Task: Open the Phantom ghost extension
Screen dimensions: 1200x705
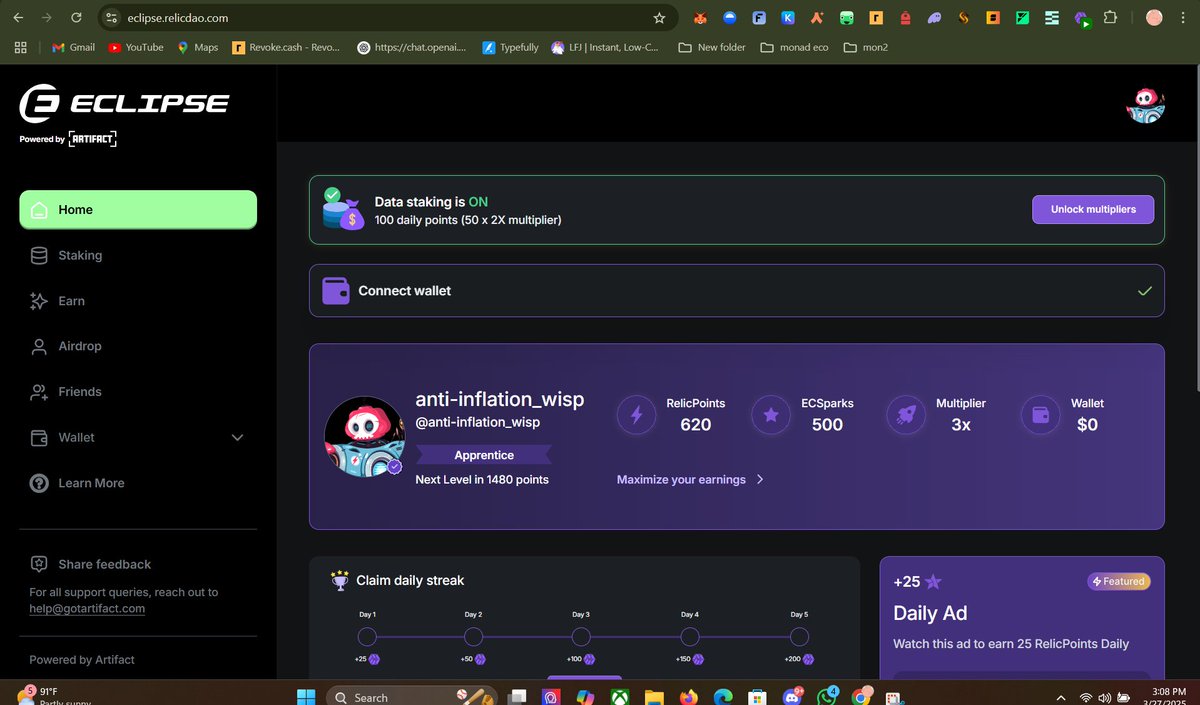Action: 935,18
